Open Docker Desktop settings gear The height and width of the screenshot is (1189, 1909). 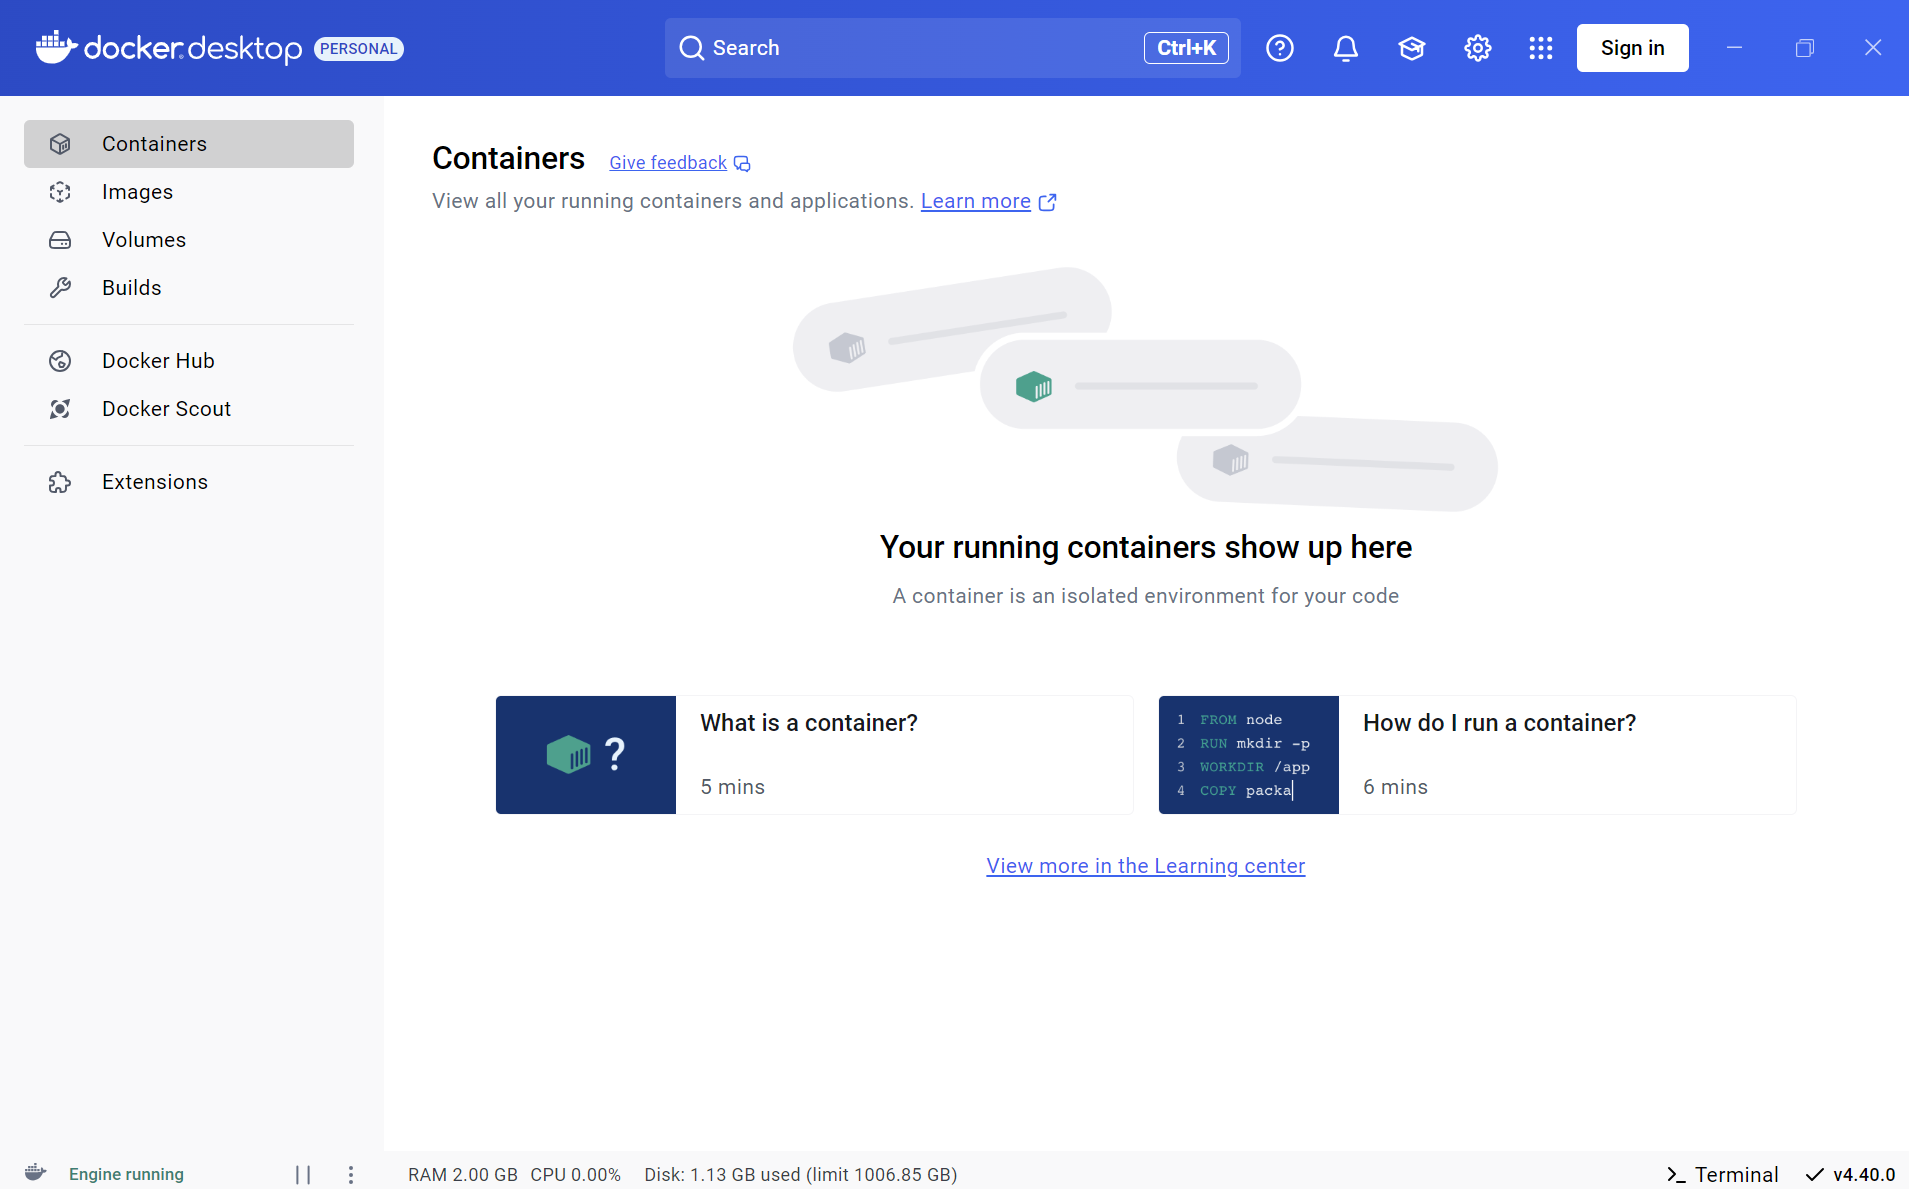pyautogui.click(x=1477, y=47)
